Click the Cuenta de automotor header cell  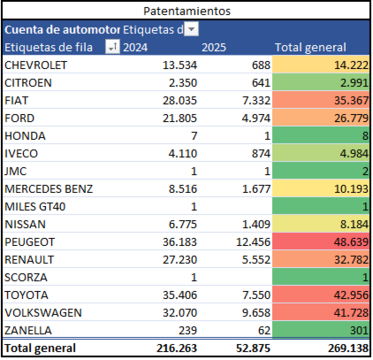point(62,30)
